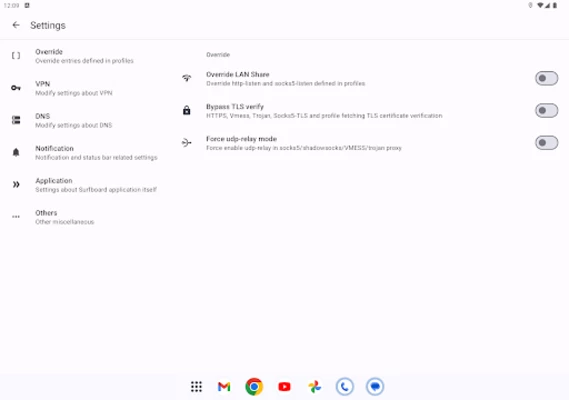Click the Others three-dots icon
Screen dimensions: 569x400
point(16,217)
